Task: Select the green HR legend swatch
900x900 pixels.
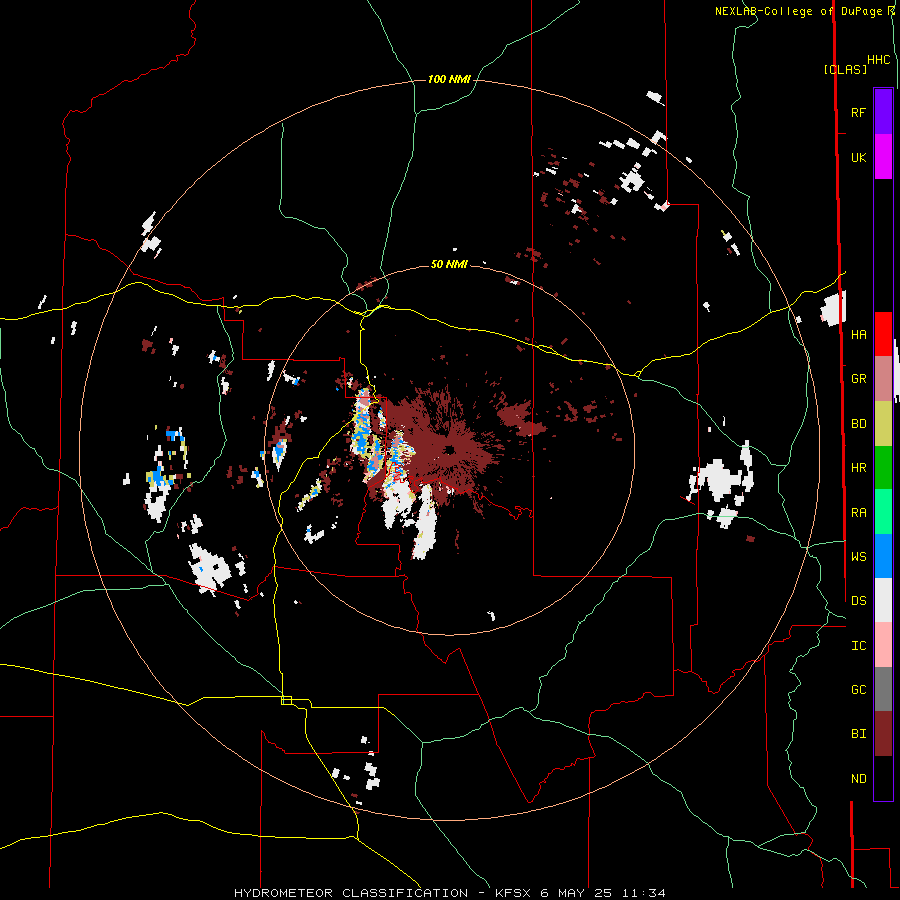Action: [883, 468]
